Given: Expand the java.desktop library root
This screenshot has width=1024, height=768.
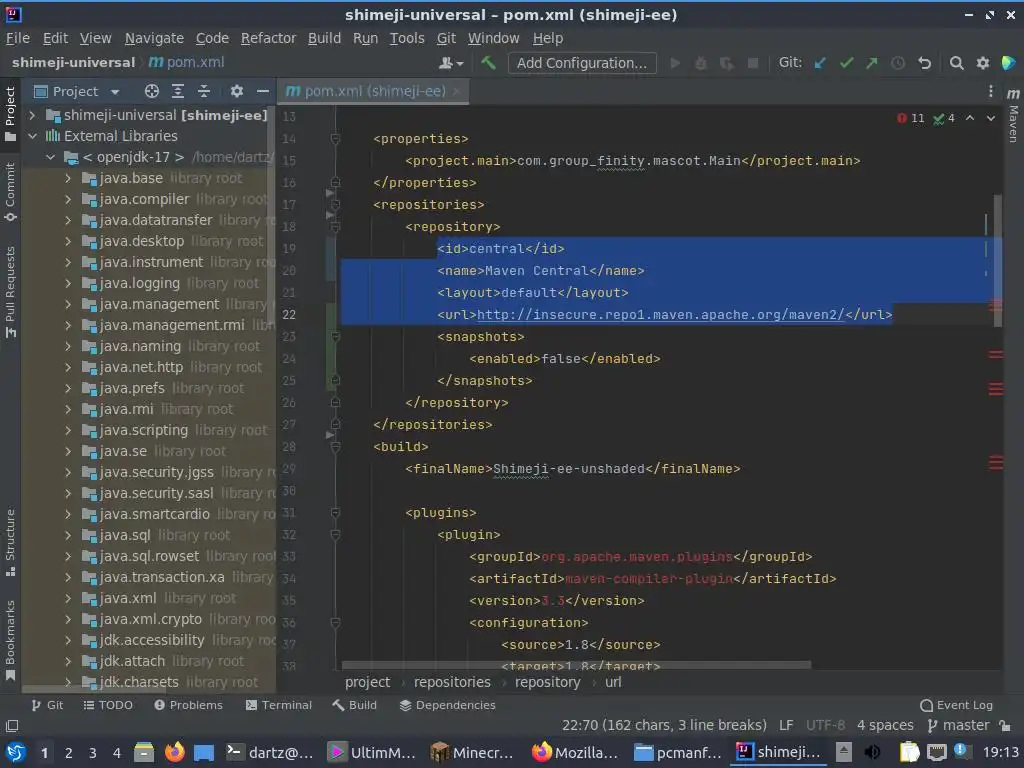Looking at the screenshot, I should click(68, 241).
